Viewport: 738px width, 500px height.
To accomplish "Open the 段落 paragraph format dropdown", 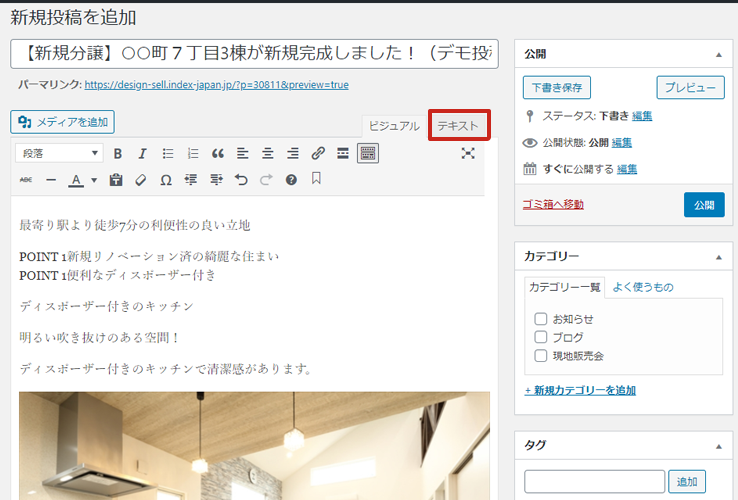I will point(61,153).
